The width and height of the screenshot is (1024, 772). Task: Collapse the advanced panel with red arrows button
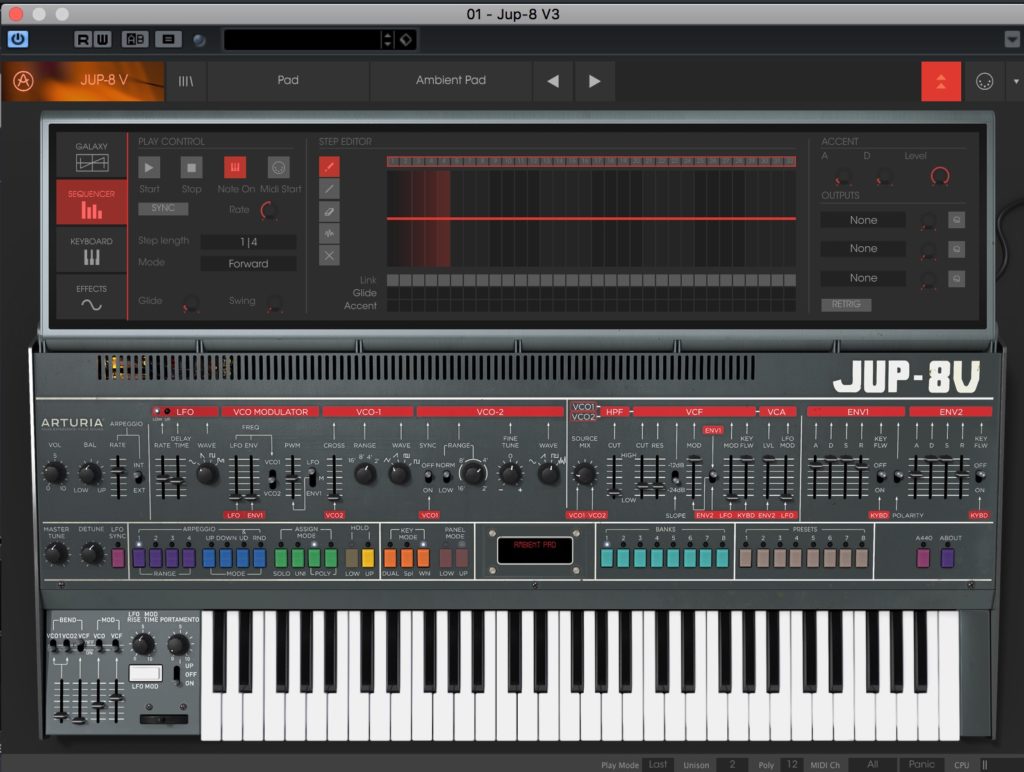(941, 82)
